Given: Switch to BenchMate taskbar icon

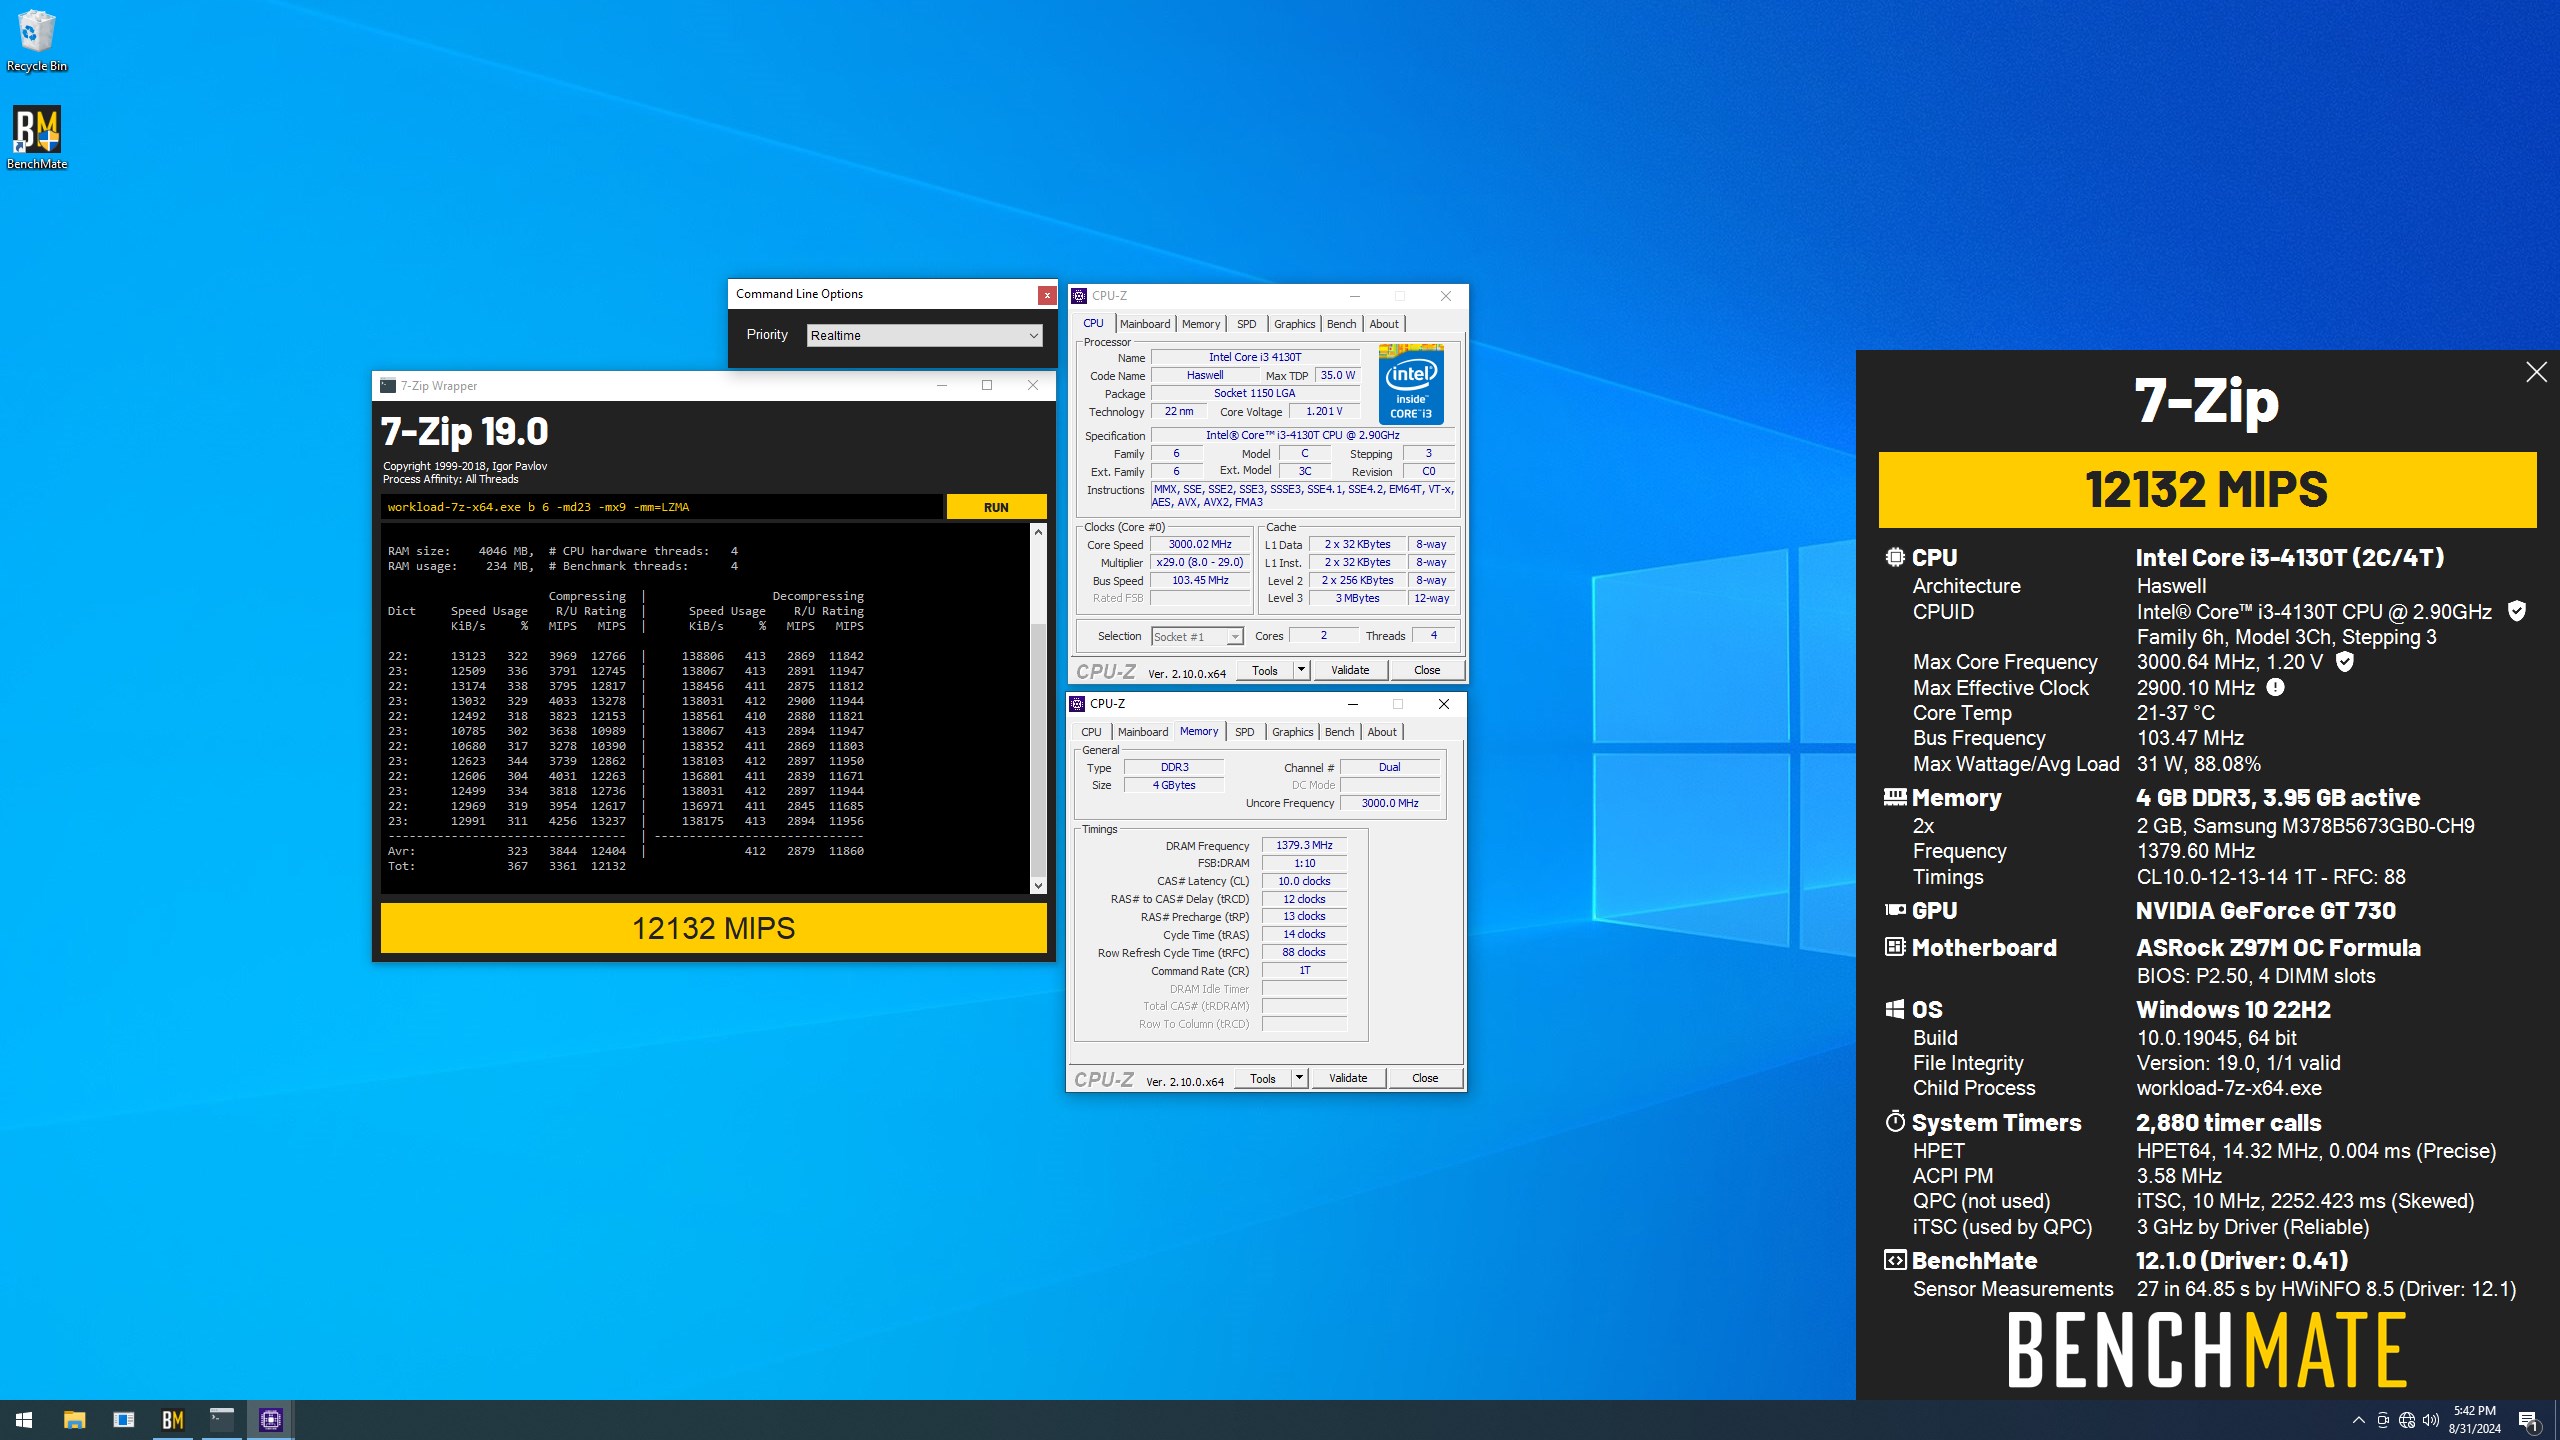Looking at the screenshot, I should click(172, 1419).
